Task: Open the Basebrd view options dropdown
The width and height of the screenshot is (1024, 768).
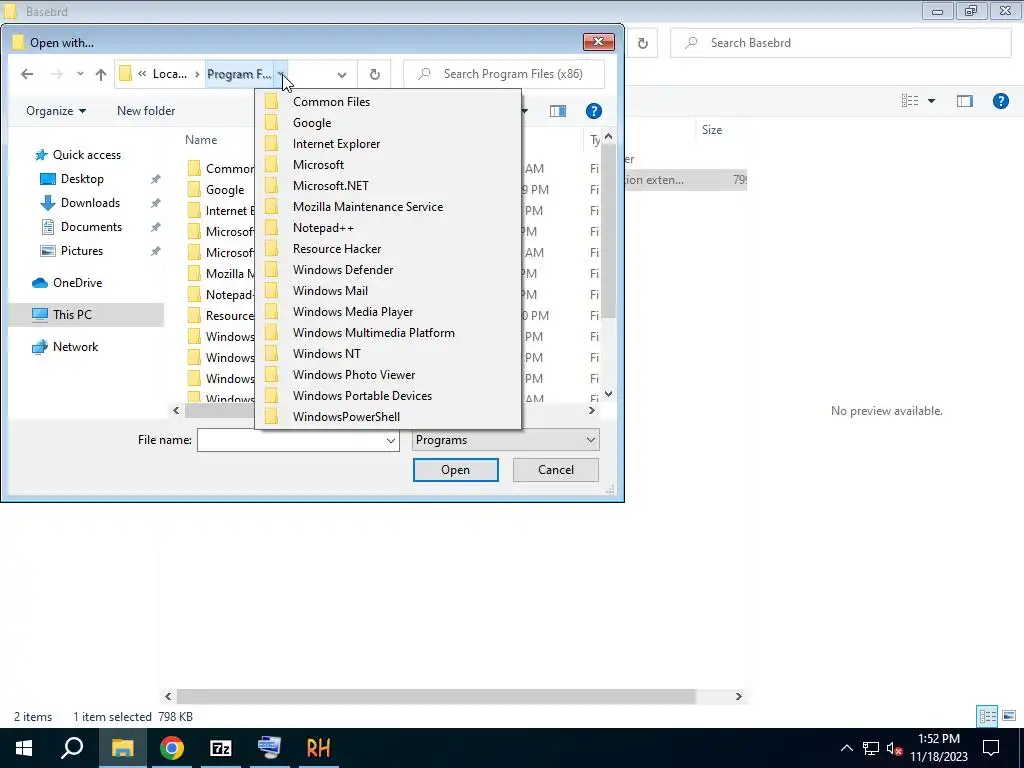Action: (931, 101)
